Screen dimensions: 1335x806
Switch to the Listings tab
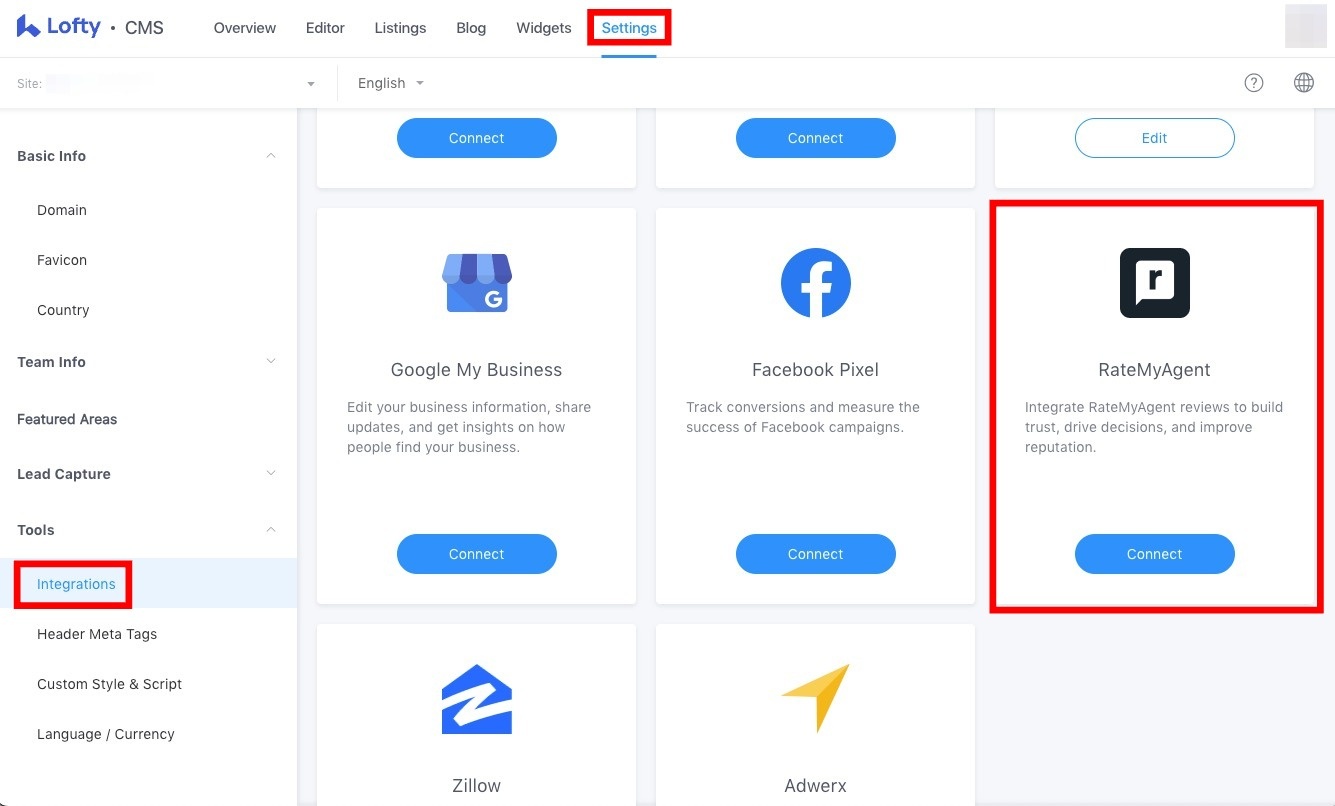coord(400,28)
